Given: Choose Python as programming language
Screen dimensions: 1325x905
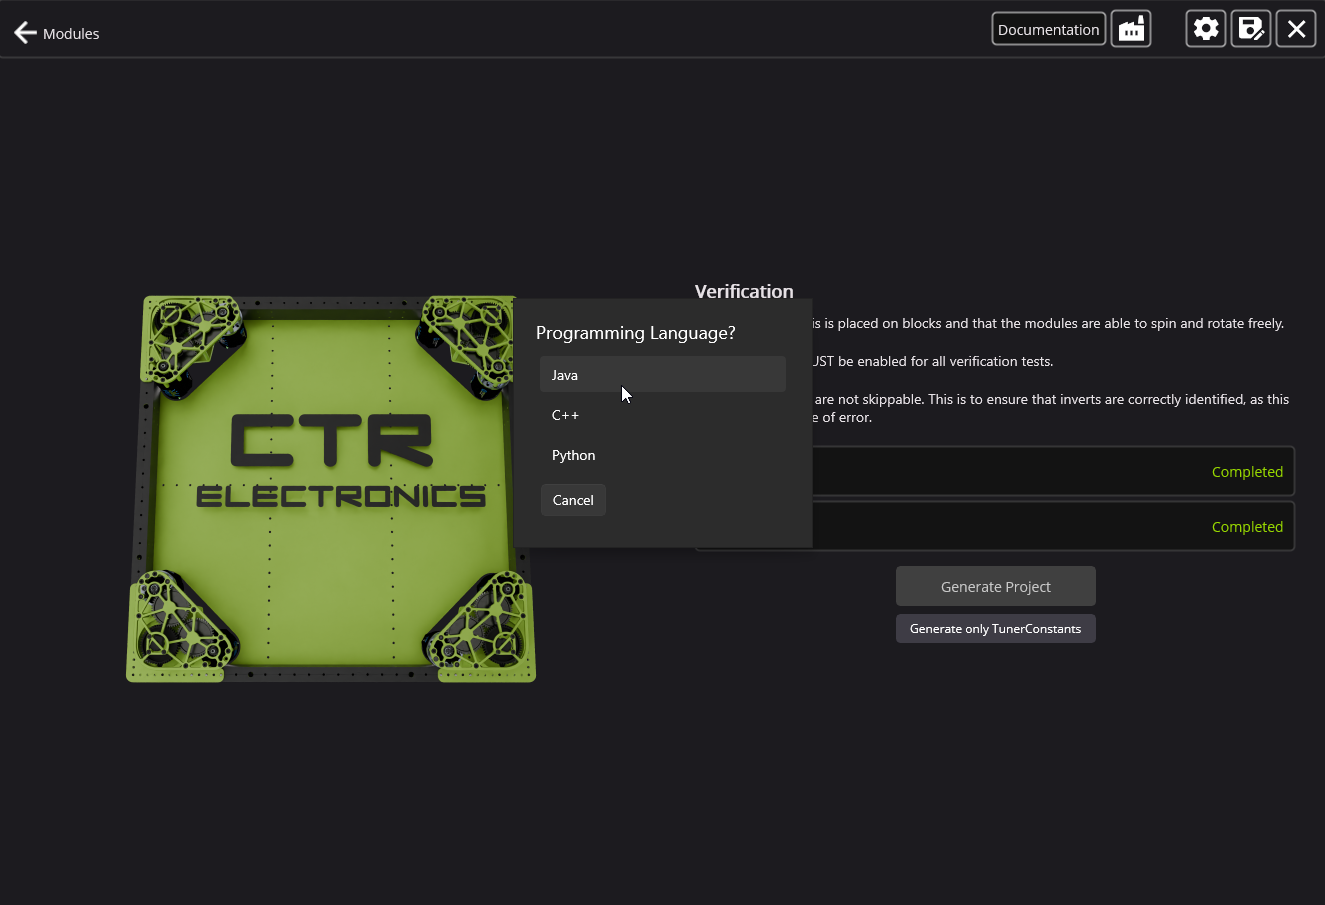Looking at the screenshot, I should [663, 455].
